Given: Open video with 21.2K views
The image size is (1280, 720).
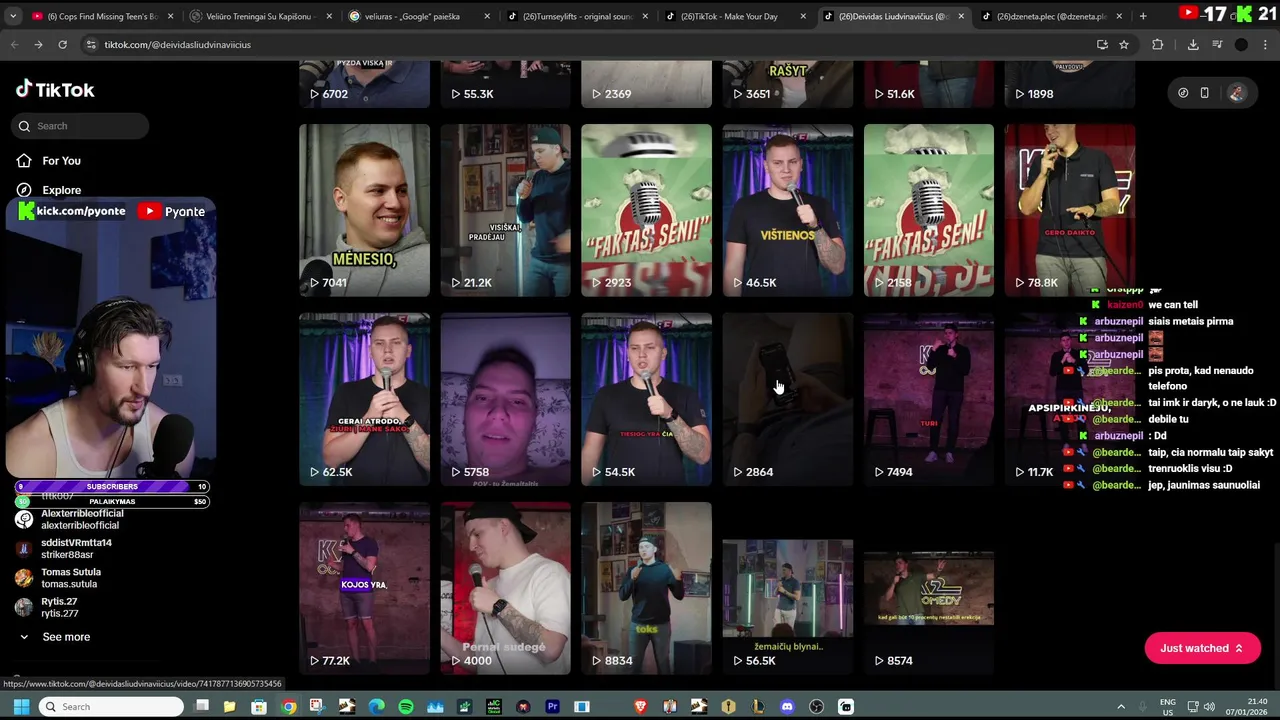Looking at the screenshot, I should [505, 210].
